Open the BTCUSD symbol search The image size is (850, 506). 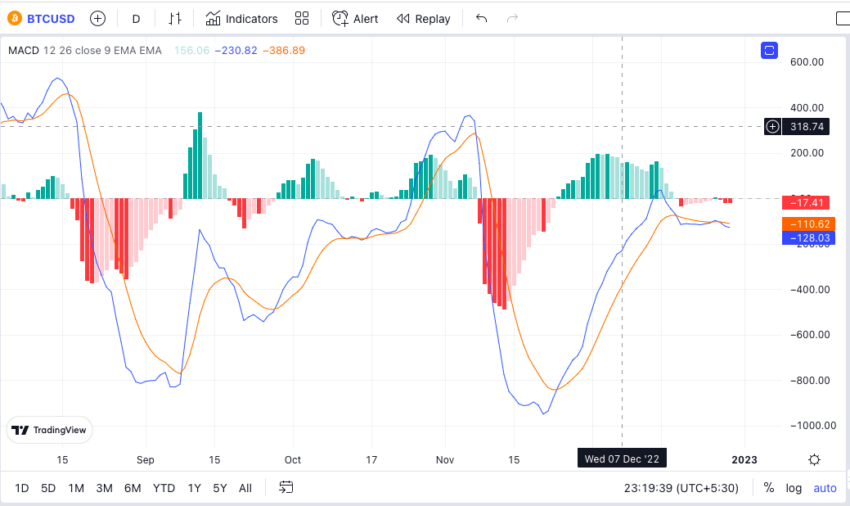41,18
